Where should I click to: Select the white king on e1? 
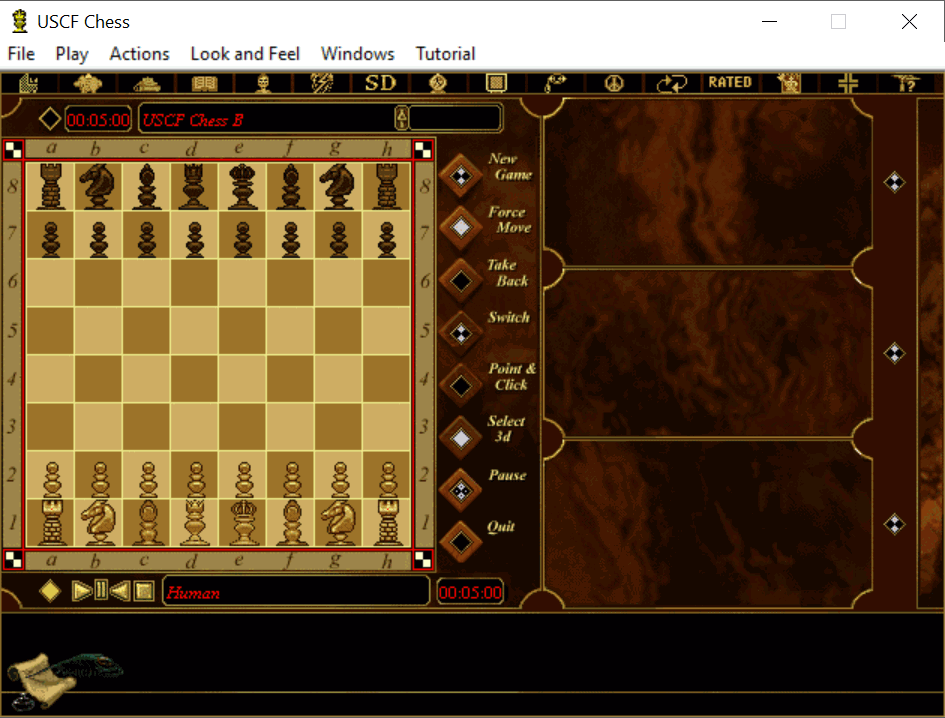click(x=243, y=523)
